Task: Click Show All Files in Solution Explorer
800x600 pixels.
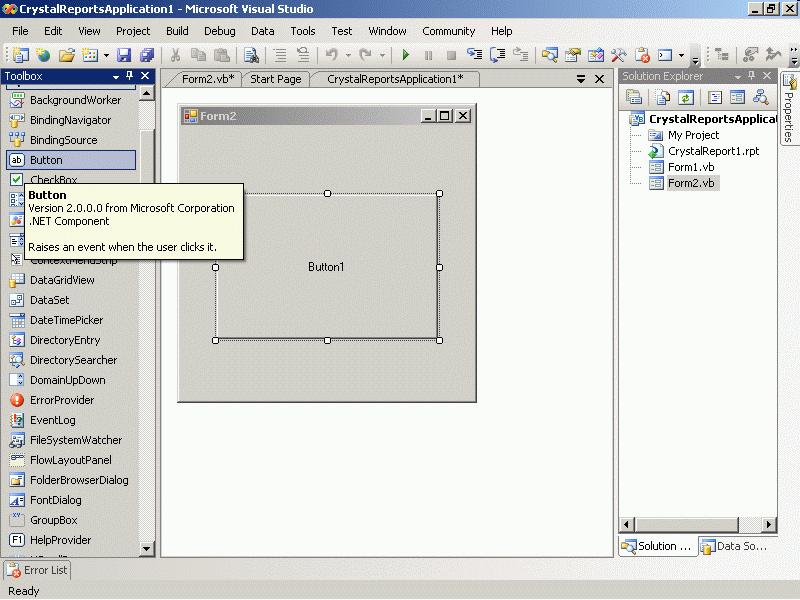Action: (x=662, y=97)
